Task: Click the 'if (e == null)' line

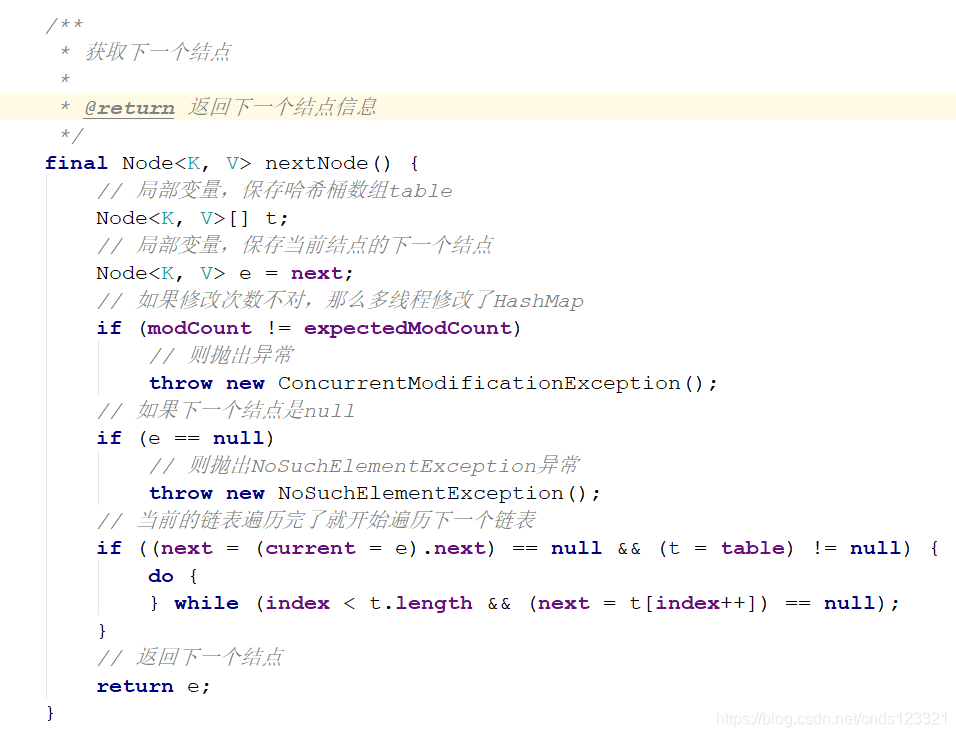Action: click(185, 438)
